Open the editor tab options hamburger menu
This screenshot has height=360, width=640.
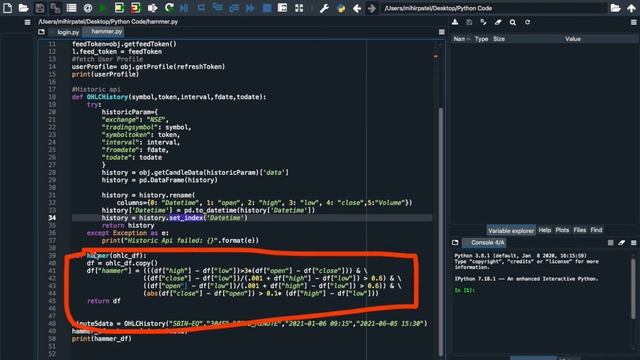[442, 32]
